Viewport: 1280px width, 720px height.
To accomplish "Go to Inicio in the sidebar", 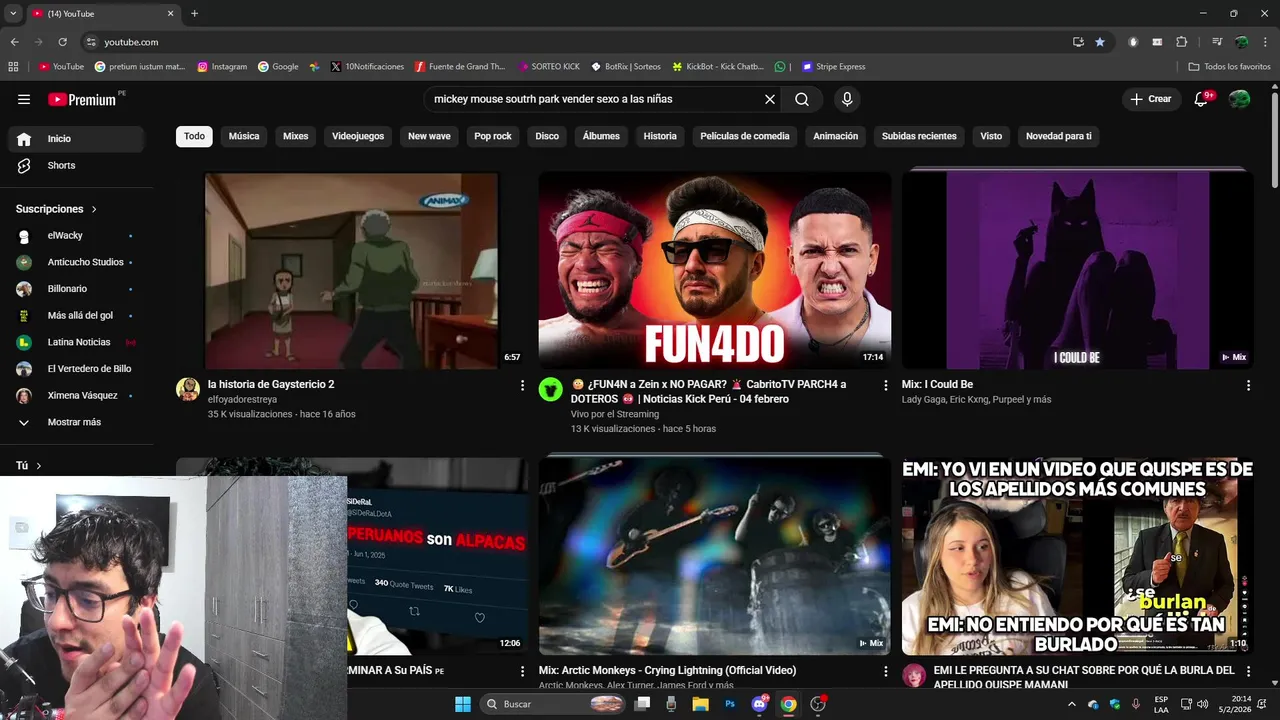I will (x=76, y=139).
